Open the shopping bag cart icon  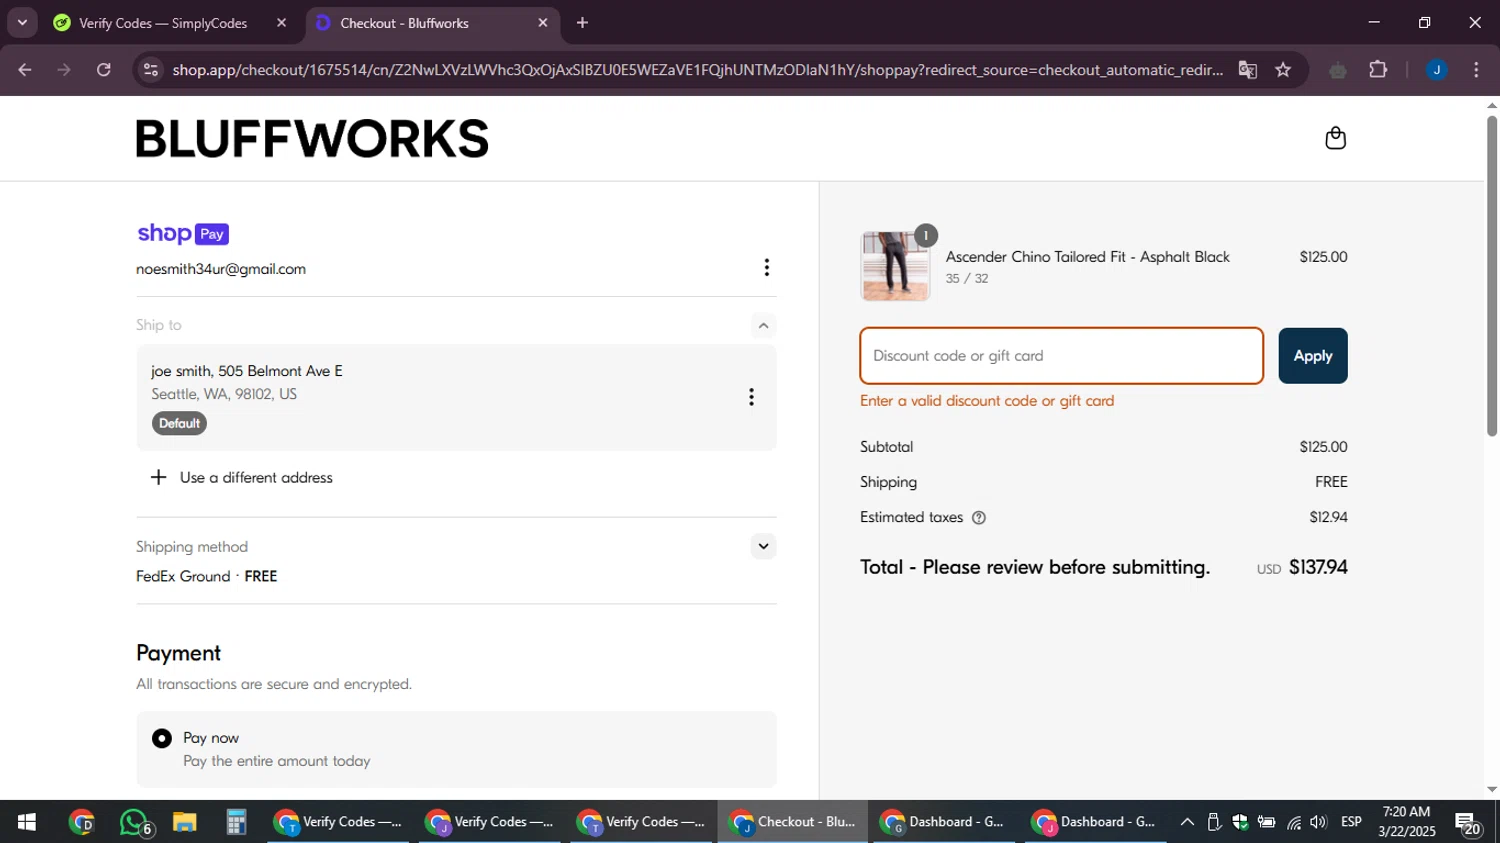click(1335, 138)
